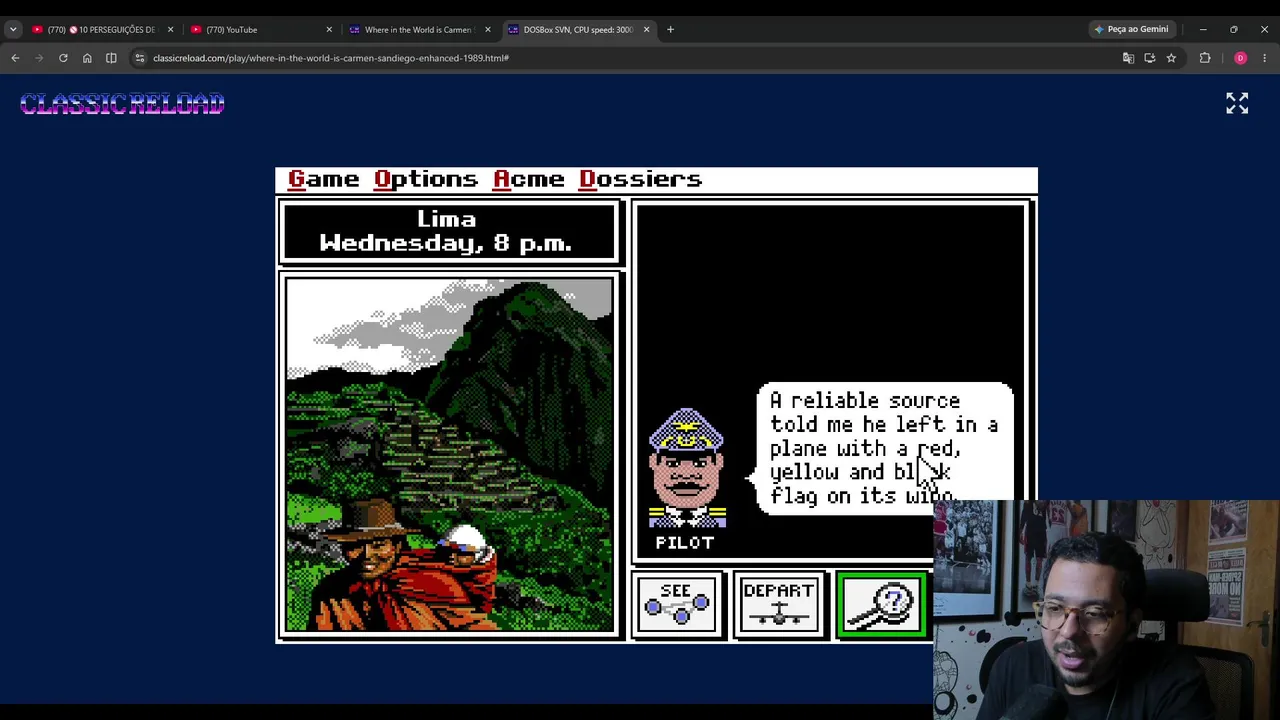This screenshot has height=720, width=1280.
Task: Click the Wednesday, 8 p.m. time text
Action: (x=446, y=243)
